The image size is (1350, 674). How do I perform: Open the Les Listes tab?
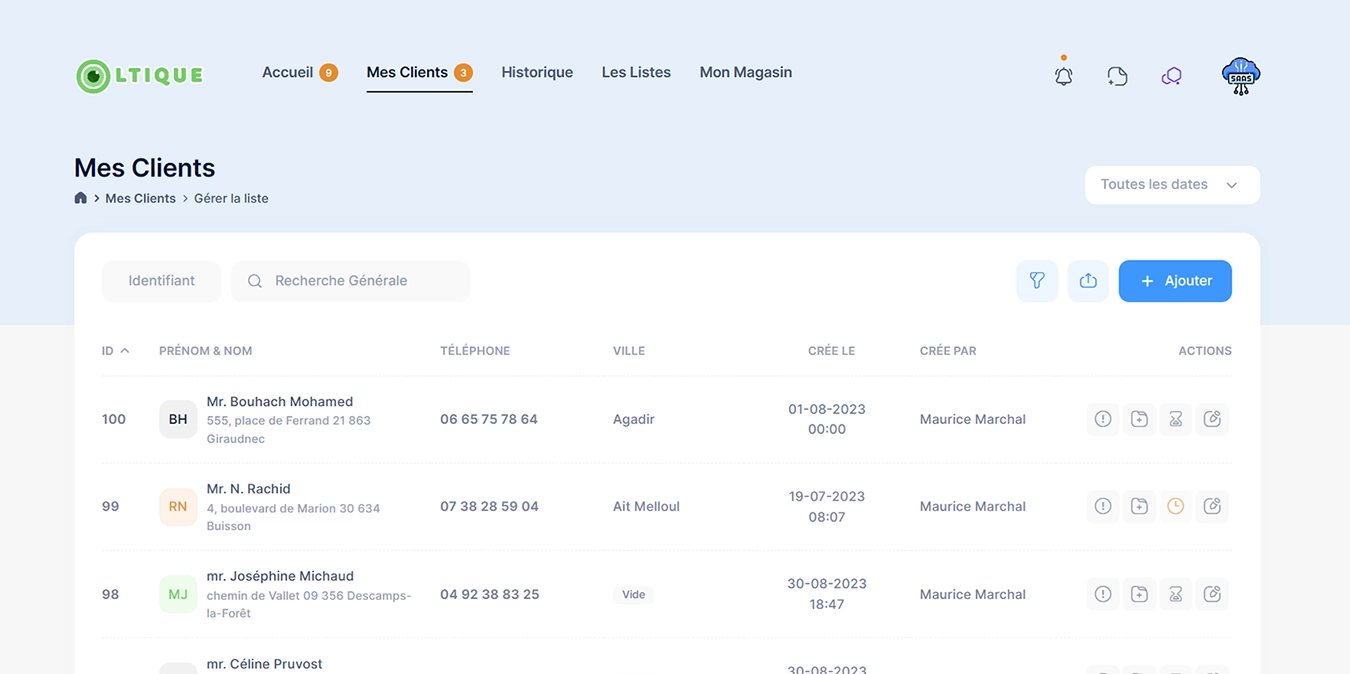(x=636, y=72)
